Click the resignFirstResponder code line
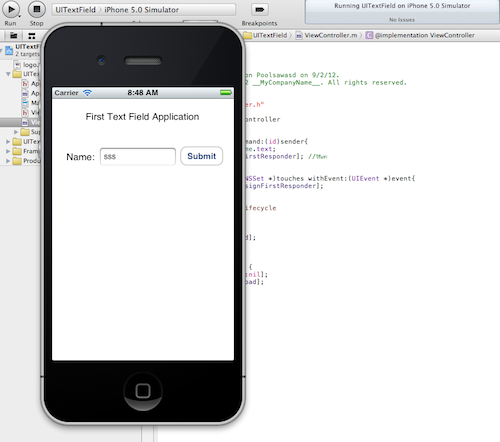This screenshot has height=442, width=500. coord(284,186)
